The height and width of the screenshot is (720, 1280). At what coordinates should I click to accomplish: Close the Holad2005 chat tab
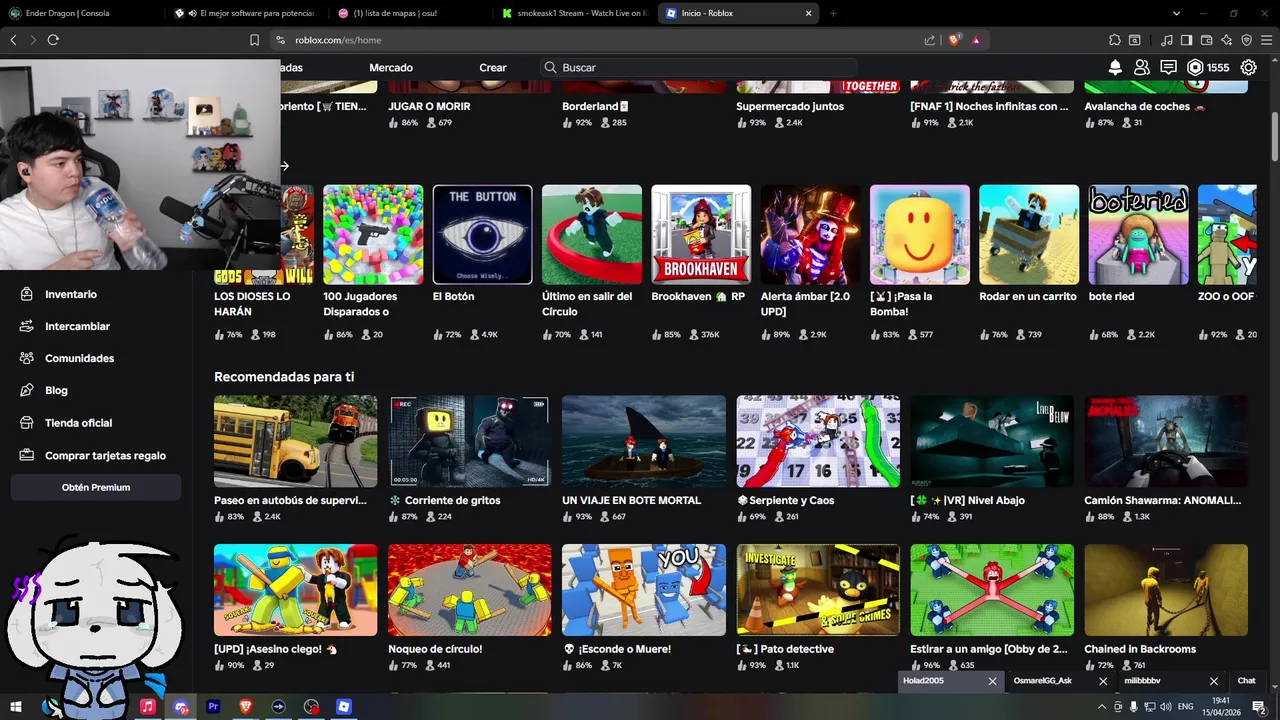click(x=992, y=681)
